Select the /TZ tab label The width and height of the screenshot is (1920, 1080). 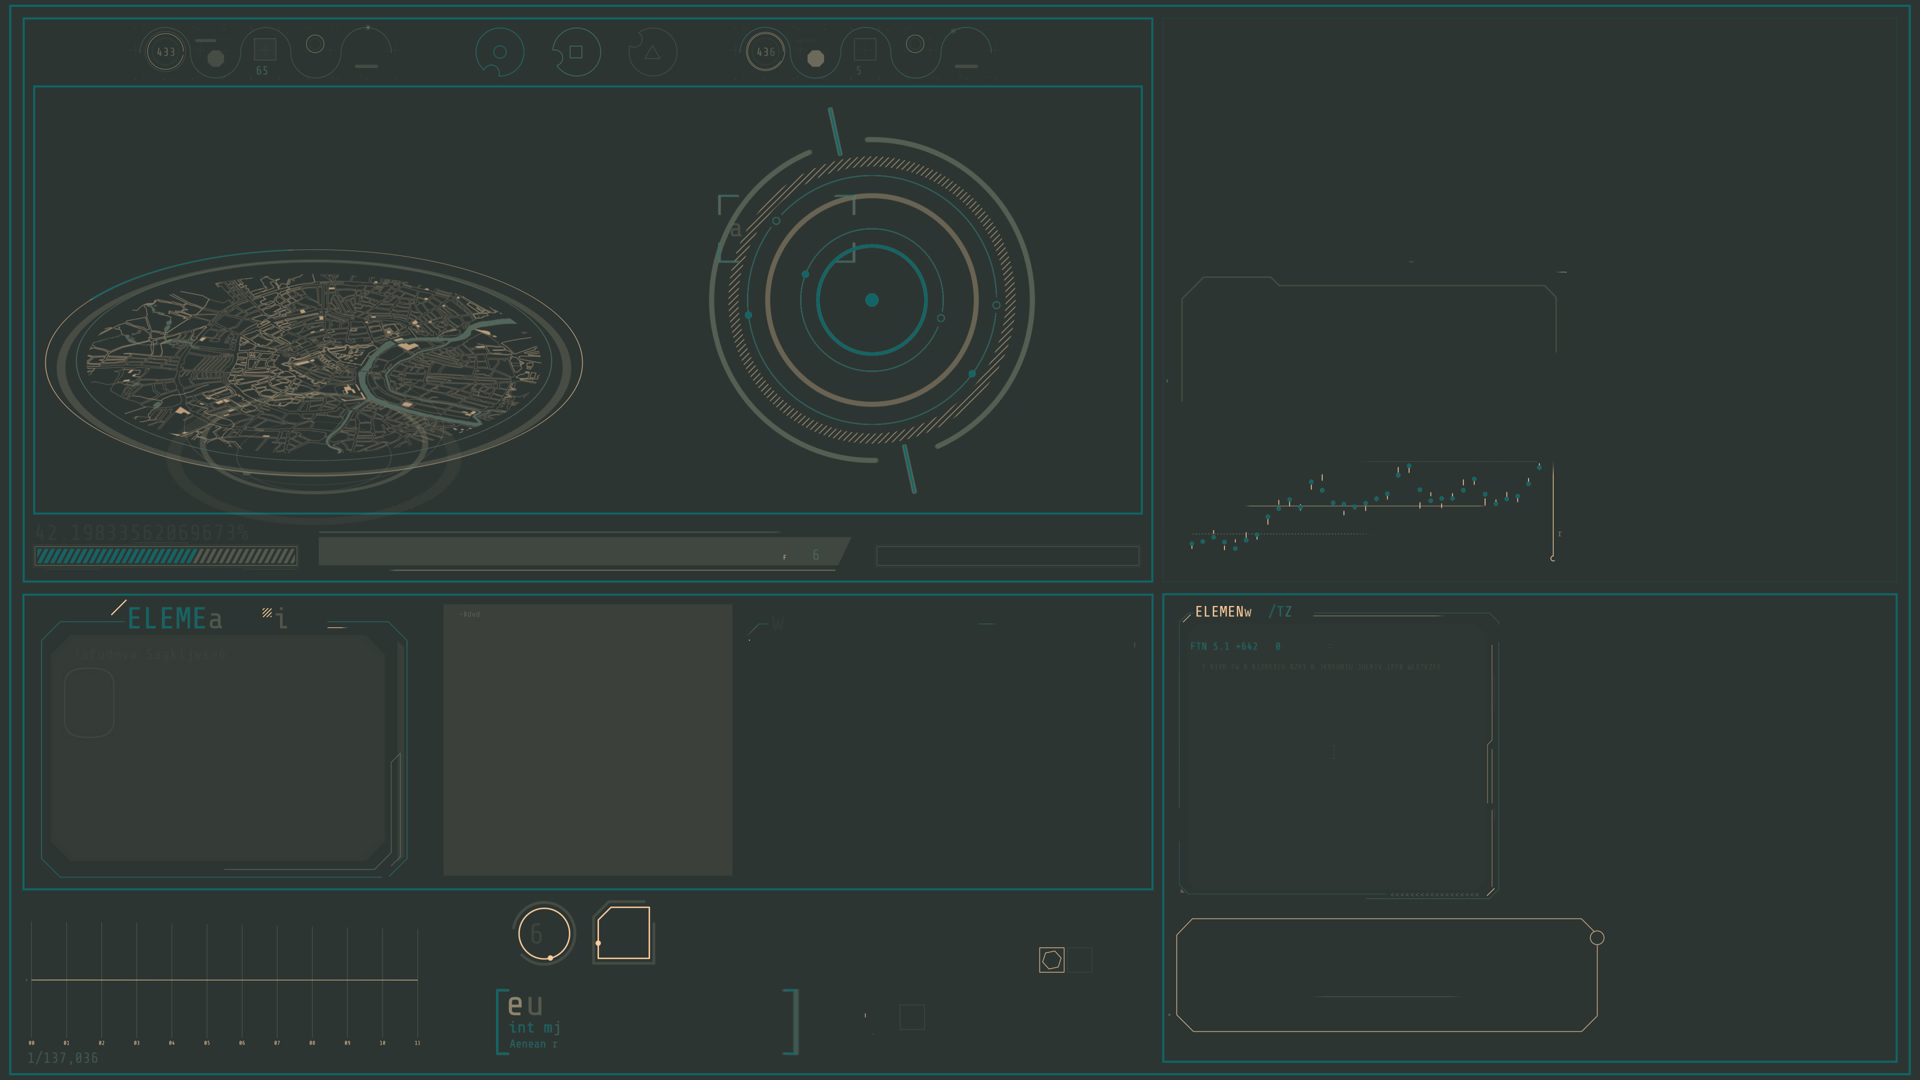(1281, 612)
